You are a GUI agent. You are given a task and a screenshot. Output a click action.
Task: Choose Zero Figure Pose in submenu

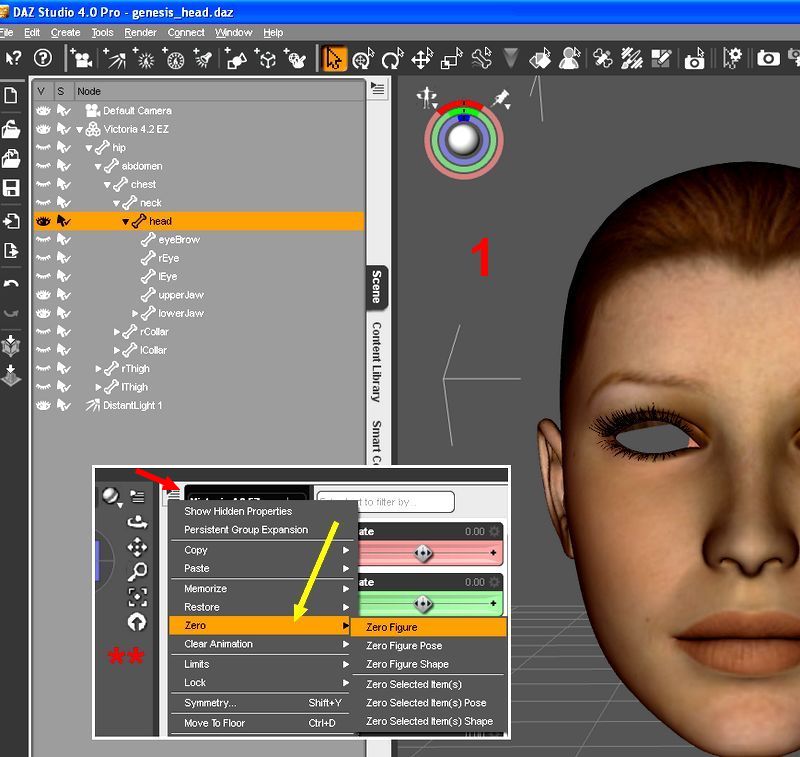404,646
